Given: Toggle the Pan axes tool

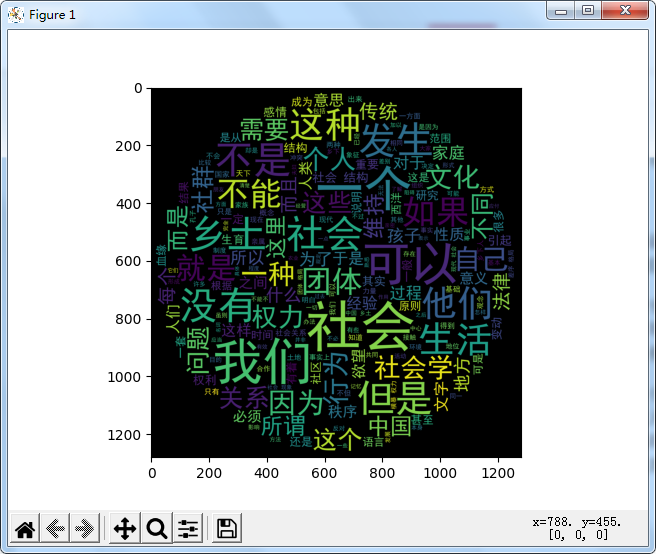Looking at the screenshot, I should tap(125, 528).
